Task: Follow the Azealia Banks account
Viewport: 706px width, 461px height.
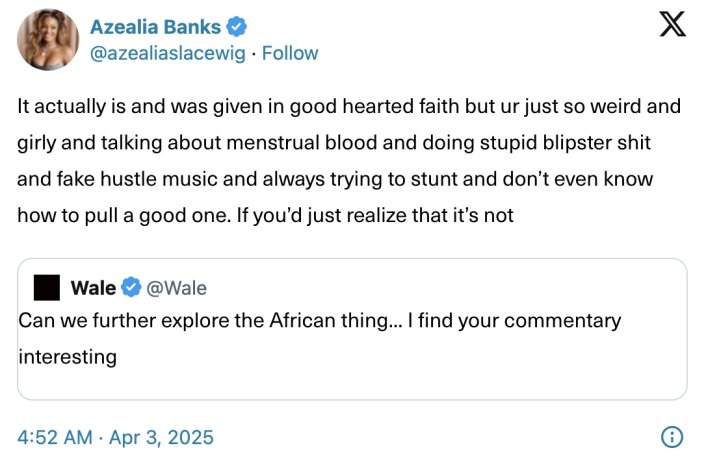Action: (290, 53)
